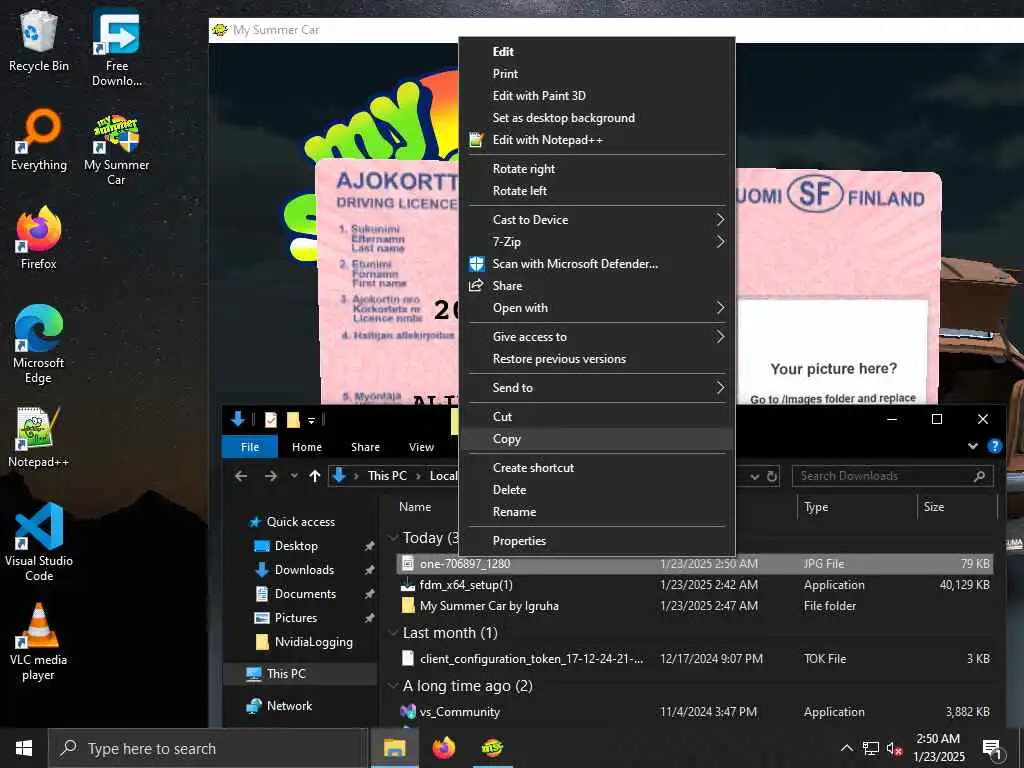Select the vs_Community application file
Viewport: 1024px width, 768px height.
click(x=696, y=712)
